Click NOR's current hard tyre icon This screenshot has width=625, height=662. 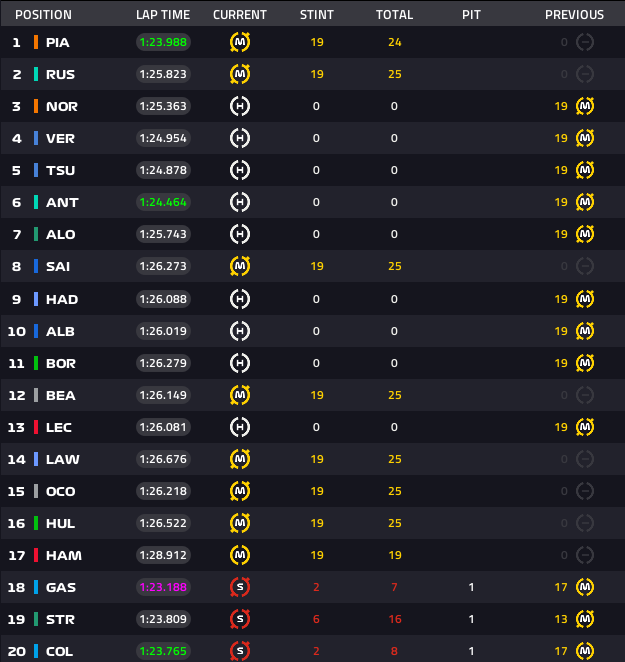point(240,106)
